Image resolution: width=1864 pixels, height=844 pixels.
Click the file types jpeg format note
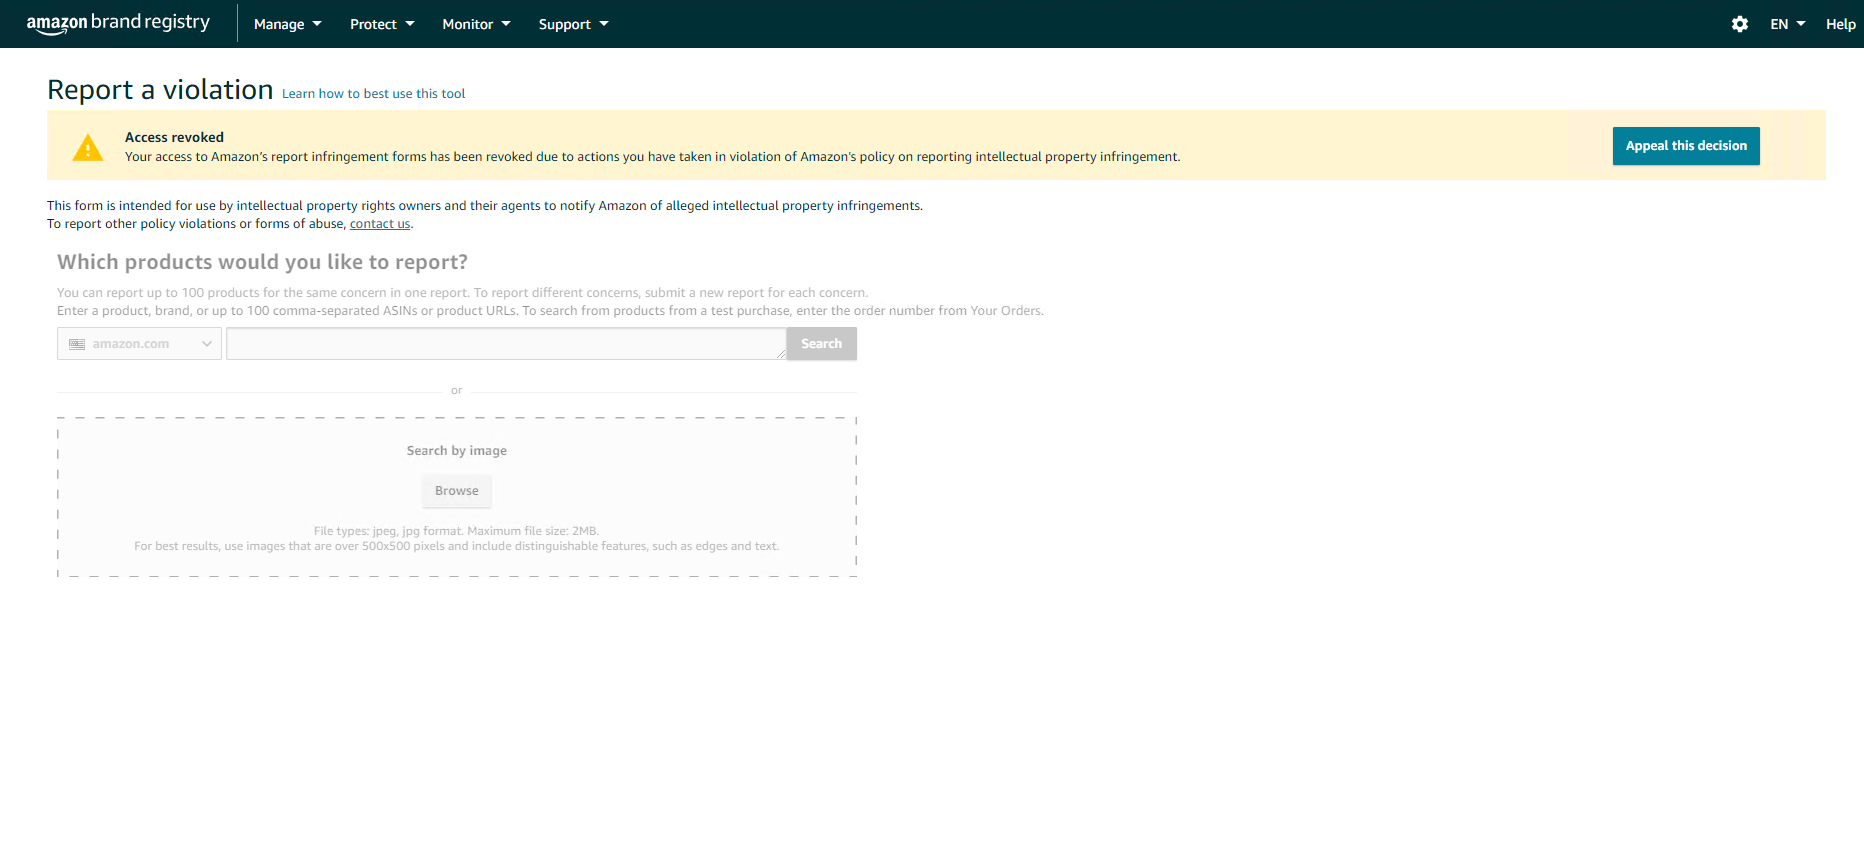click(456, 531)
